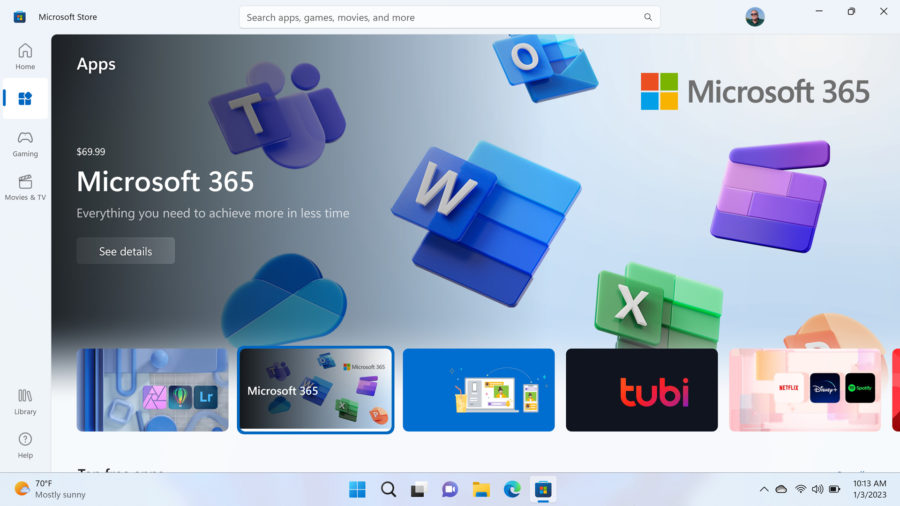The image size is (900, 506).
Task: Open the tubi carousel thumbnail
Action: click(x=642, y=390)
